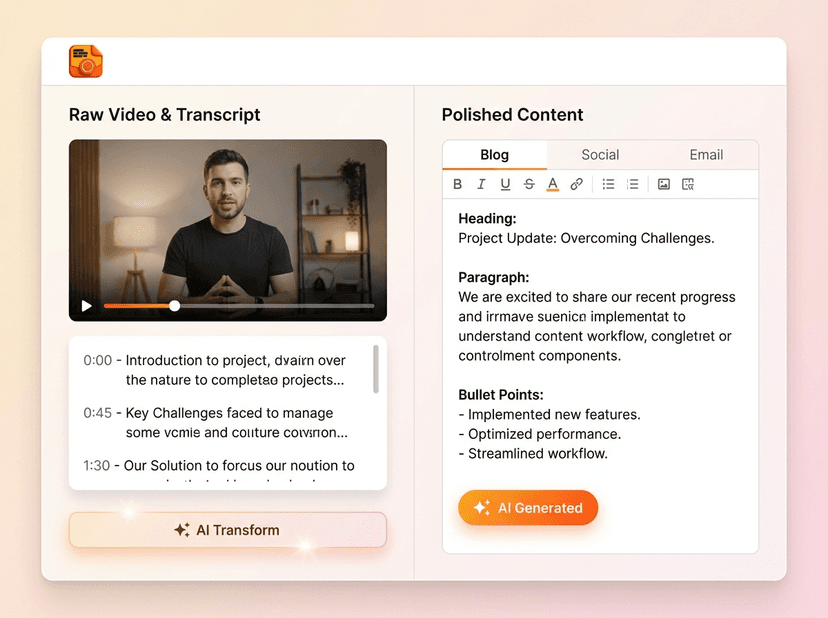The width and height of the screenshot is (828, 618).
Task: Apply italic formatting
Action: [x=481, y=184]
